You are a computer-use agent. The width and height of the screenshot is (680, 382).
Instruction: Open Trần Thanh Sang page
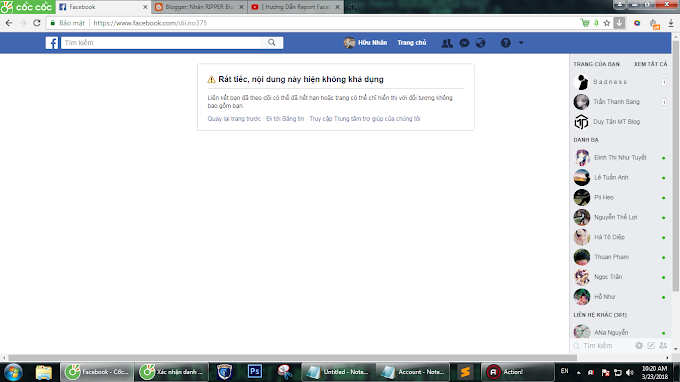[x=620, y=102]
